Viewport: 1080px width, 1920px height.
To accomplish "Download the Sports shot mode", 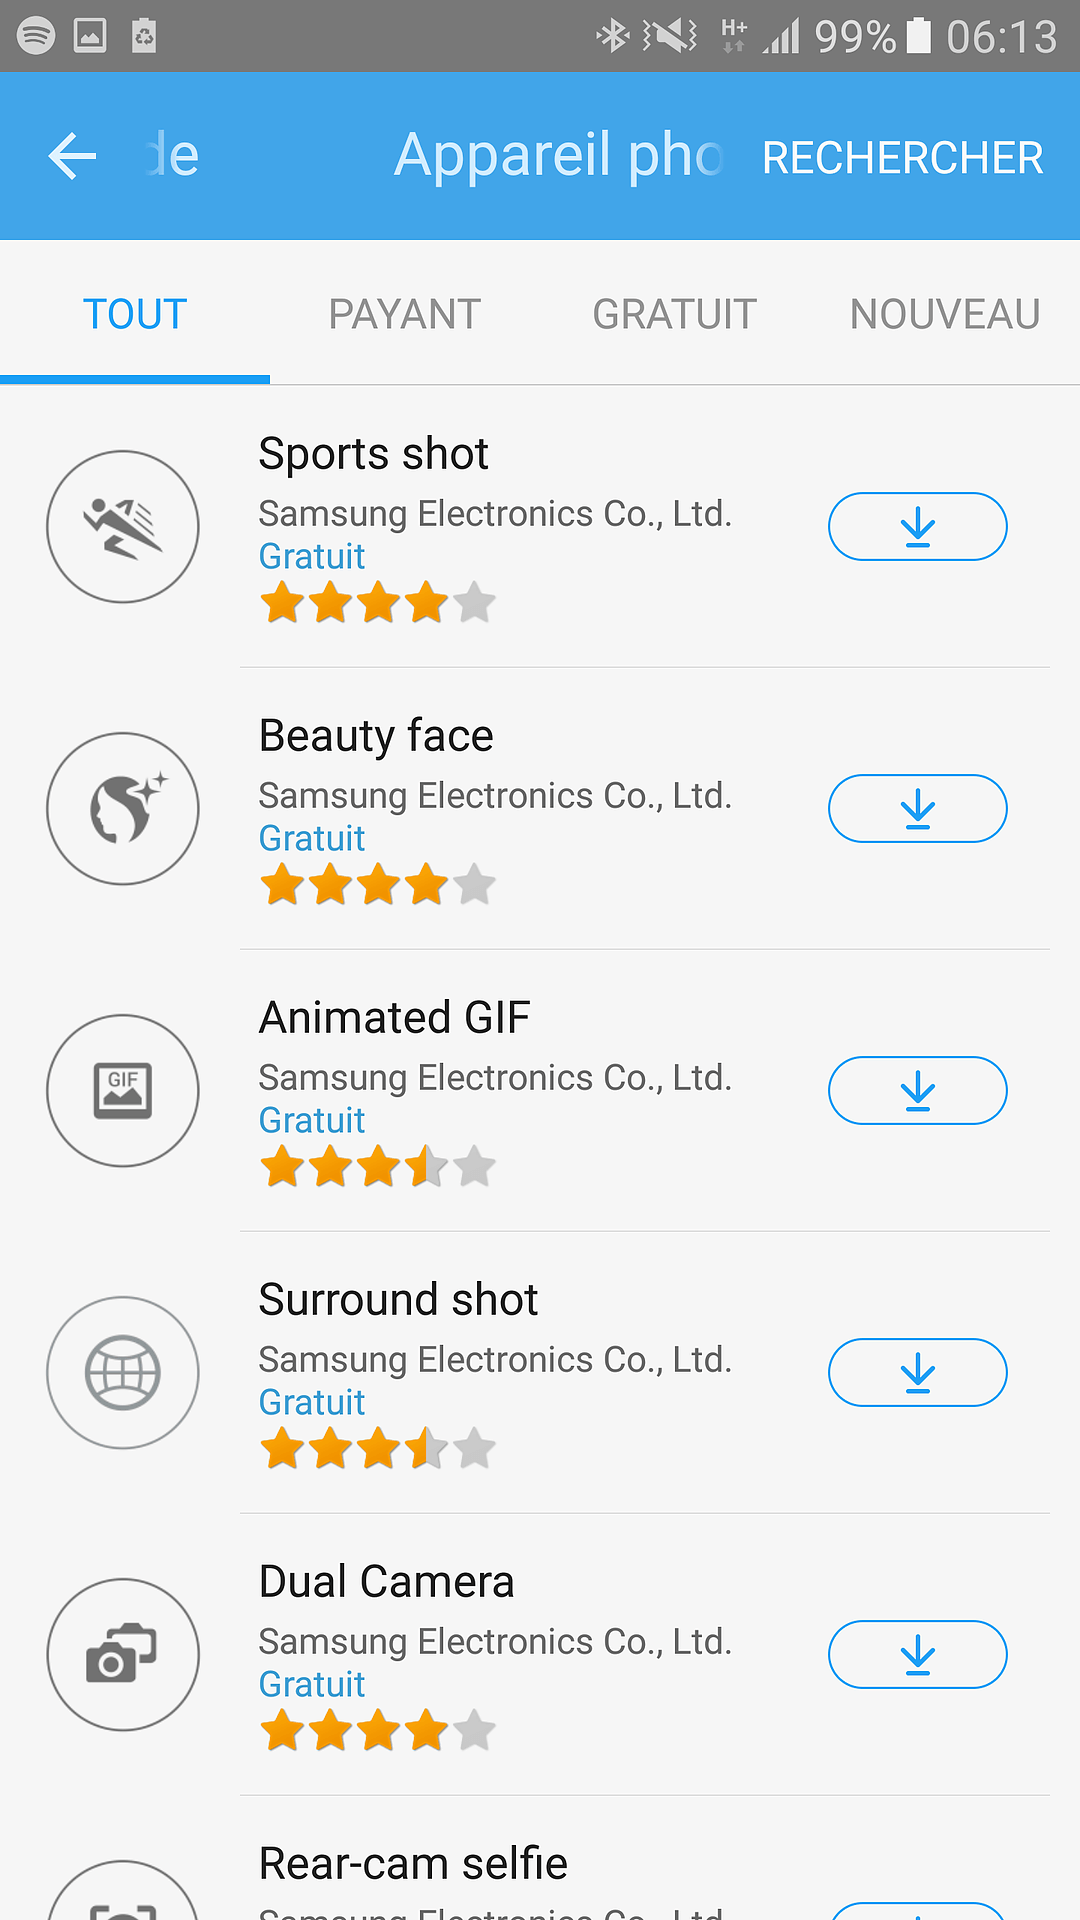I will coord(917,527).
